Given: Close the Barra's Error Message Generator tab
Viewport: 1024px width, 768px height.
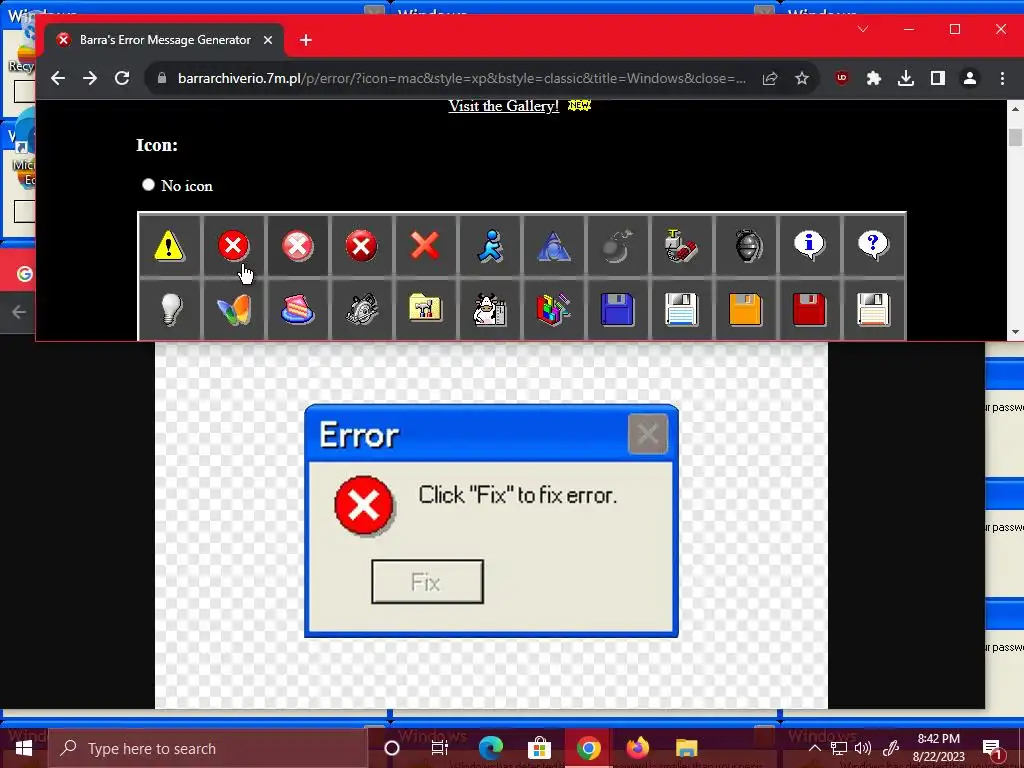Looking at the screenshot, I should click(268, 40).
